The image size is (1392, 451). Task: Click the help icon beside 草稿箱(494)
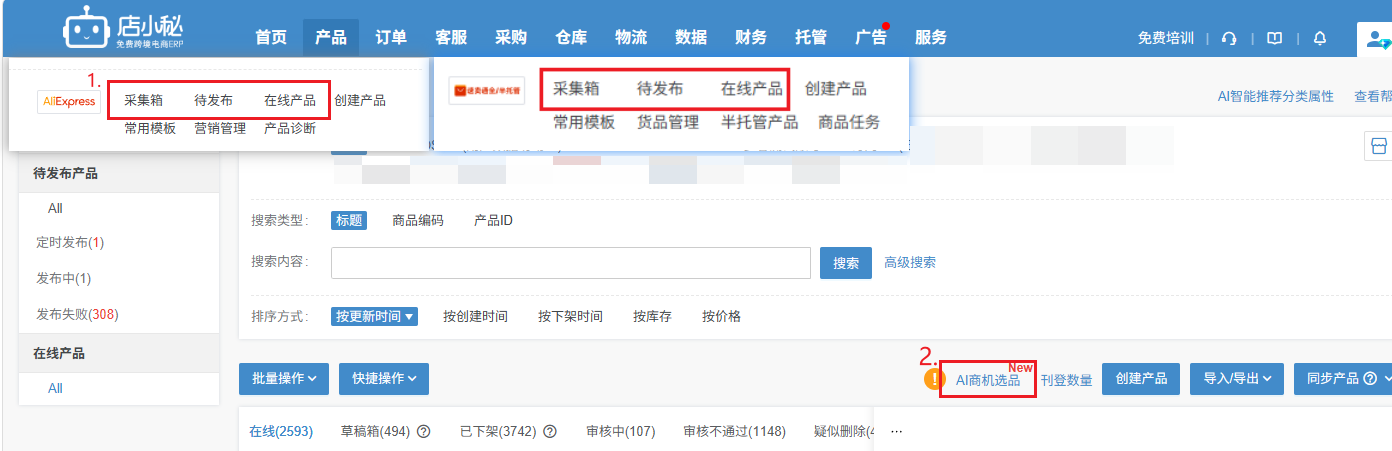click(423, 432)
